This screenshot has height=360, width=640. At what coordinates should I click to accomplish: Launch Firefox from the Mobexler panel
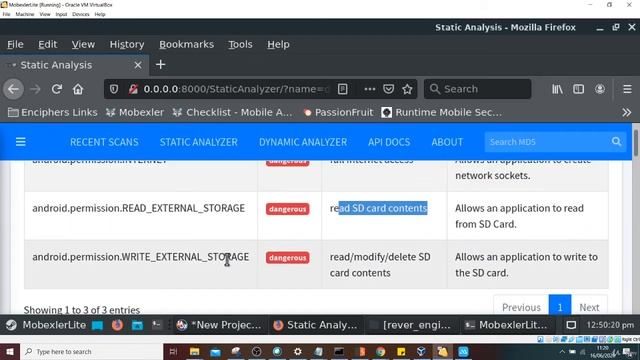pos(117,325)
